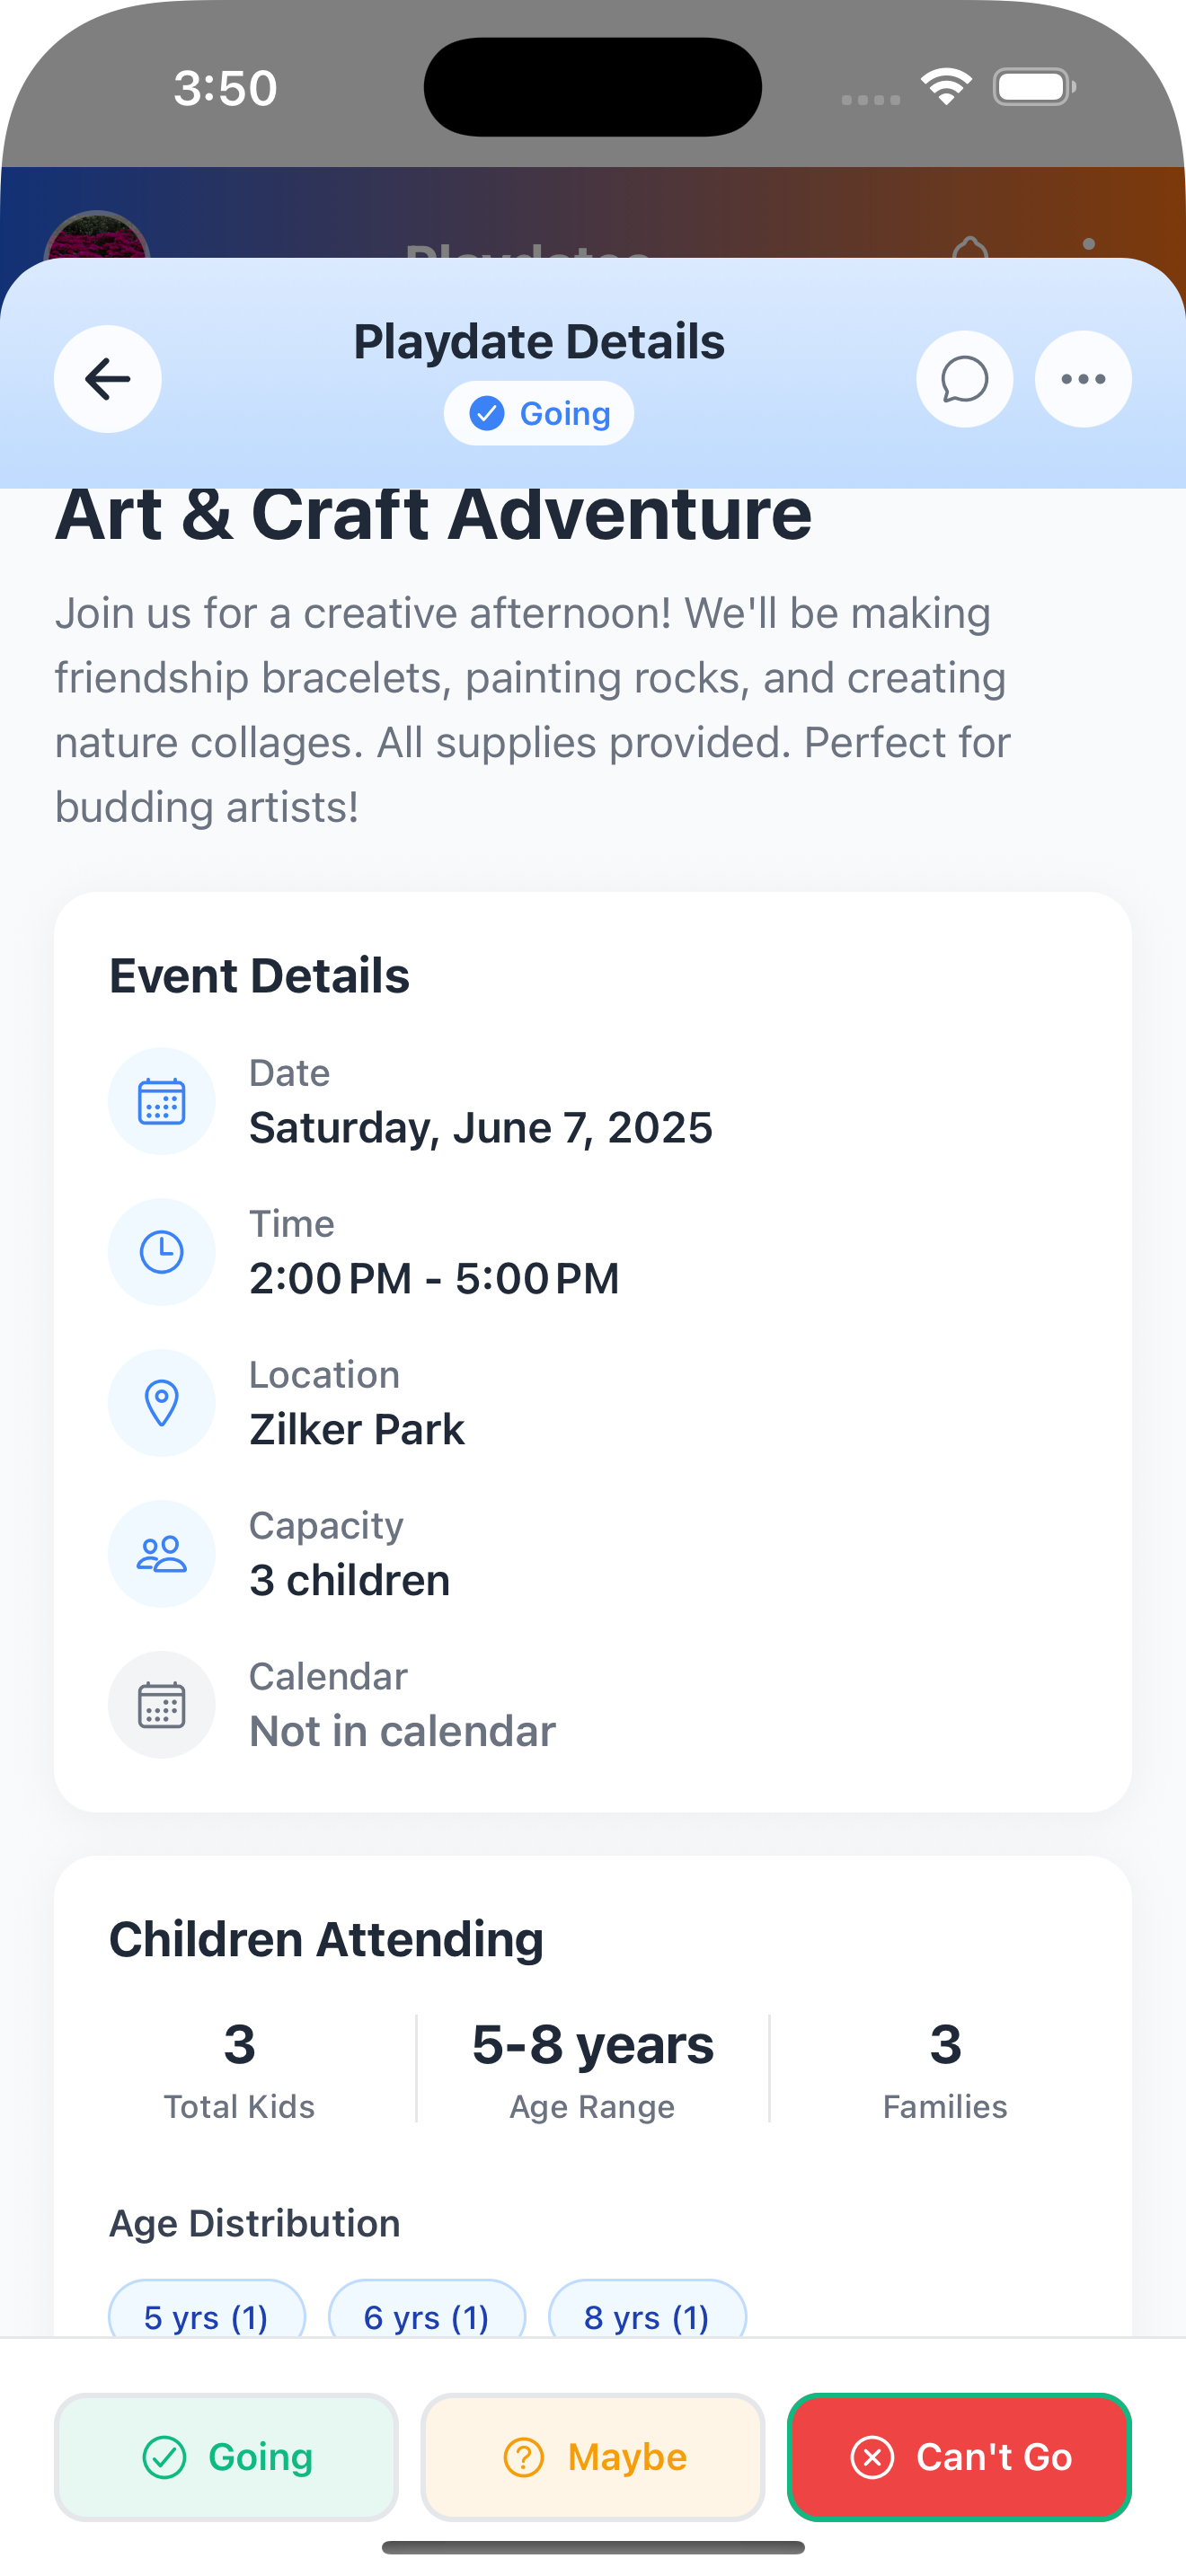This screenshot has width=1186, height=2576.
Task: Tap the Location pin icon
Action: coord(162,1403)
